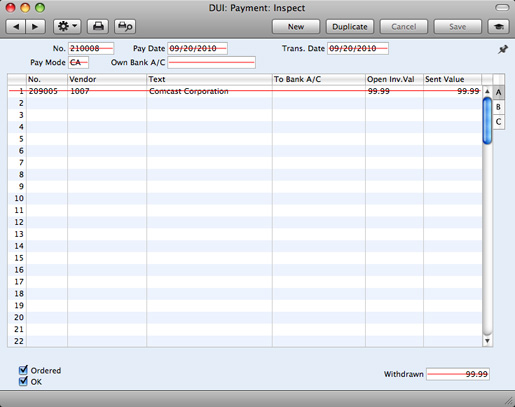
Task: Click the pill button in title bar
Action: pyautogui.click(x=502, y=8)
